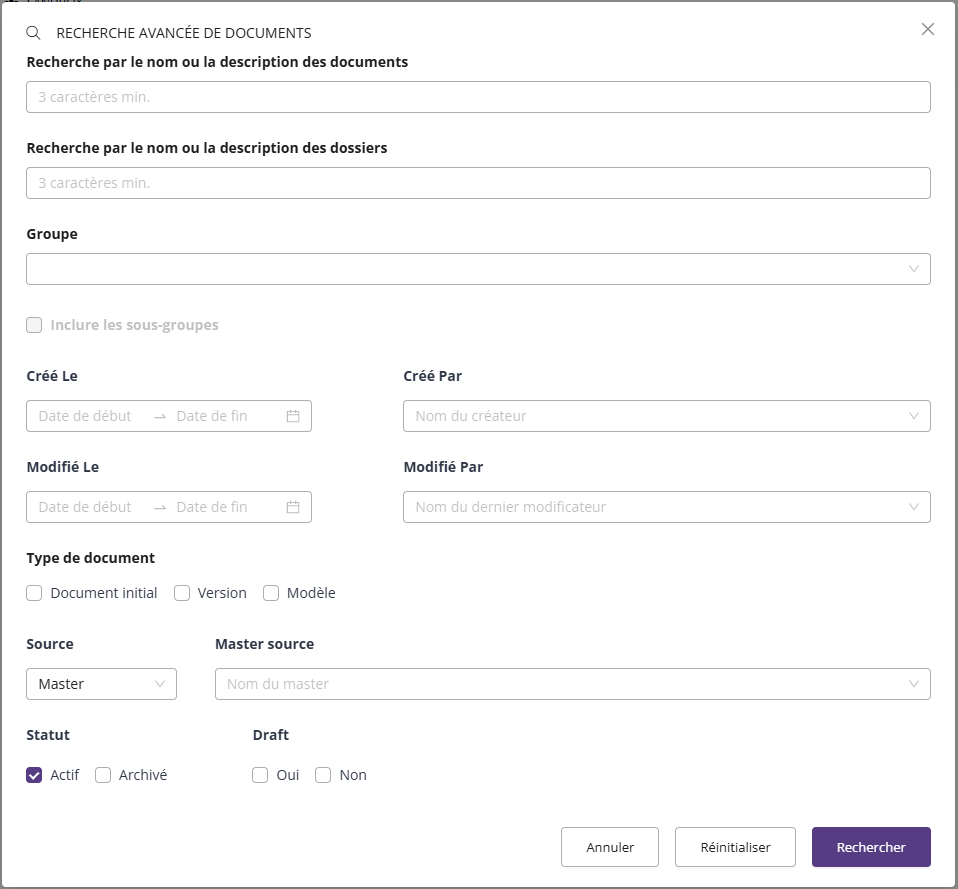The image size is (958, 889).
Task: Focus the document name search field
Action: (x=478, y=97)
